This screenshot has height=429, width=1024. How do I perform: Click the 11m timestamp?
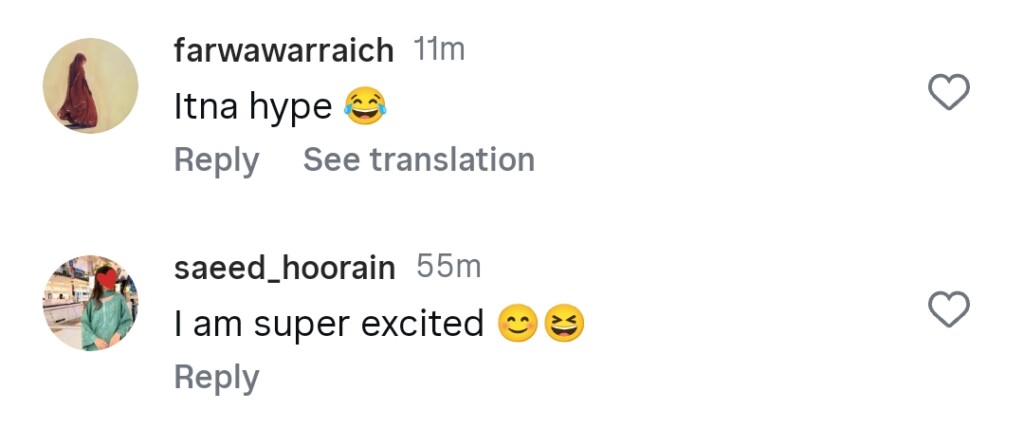tap(439, 50)
